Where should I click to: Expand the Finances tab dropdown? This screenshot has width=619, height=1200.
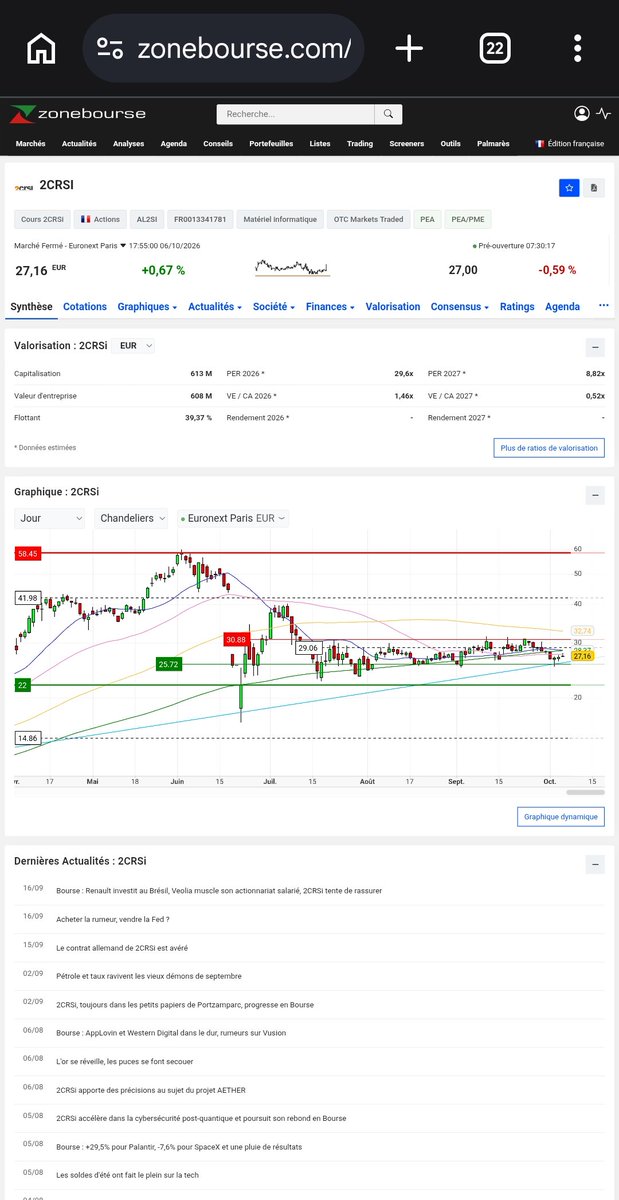tap(331, 307)
